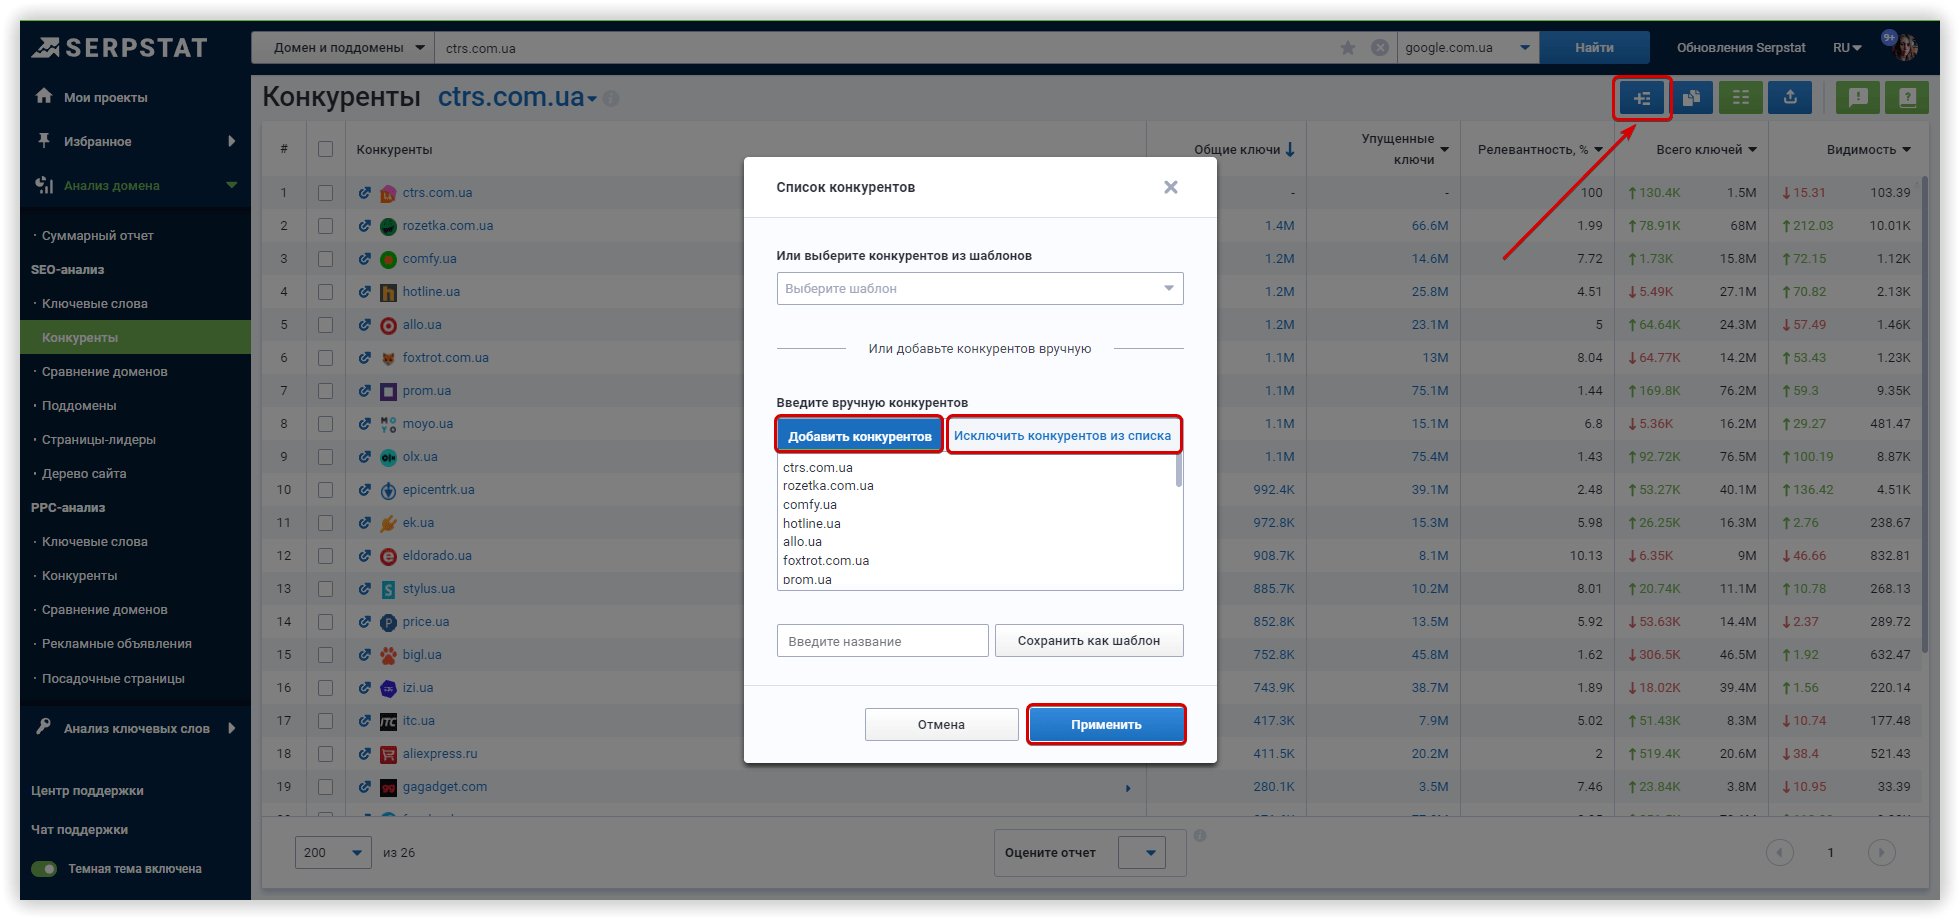Select Суммарный отчет in the sidebar
Image resolution: width=1960 pixels, height=920 pixels.
pos(97,235)
